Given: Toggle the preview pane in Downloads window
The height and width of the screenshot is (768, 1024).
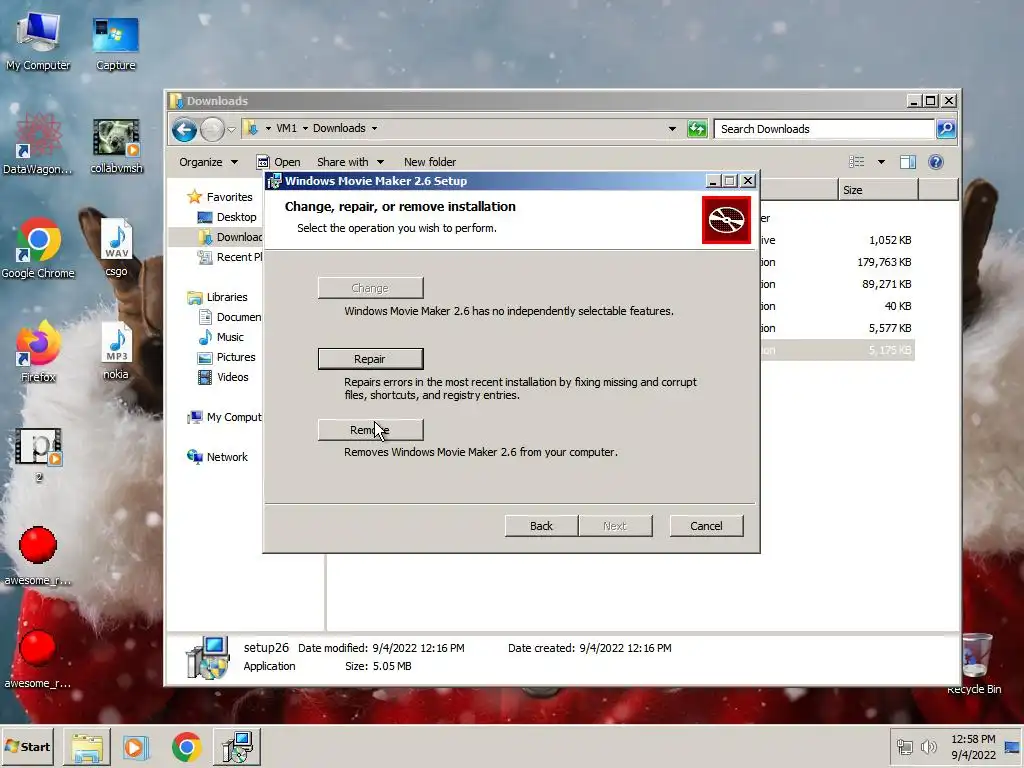Looking at the screenshot, I should (x=908, y=162).
